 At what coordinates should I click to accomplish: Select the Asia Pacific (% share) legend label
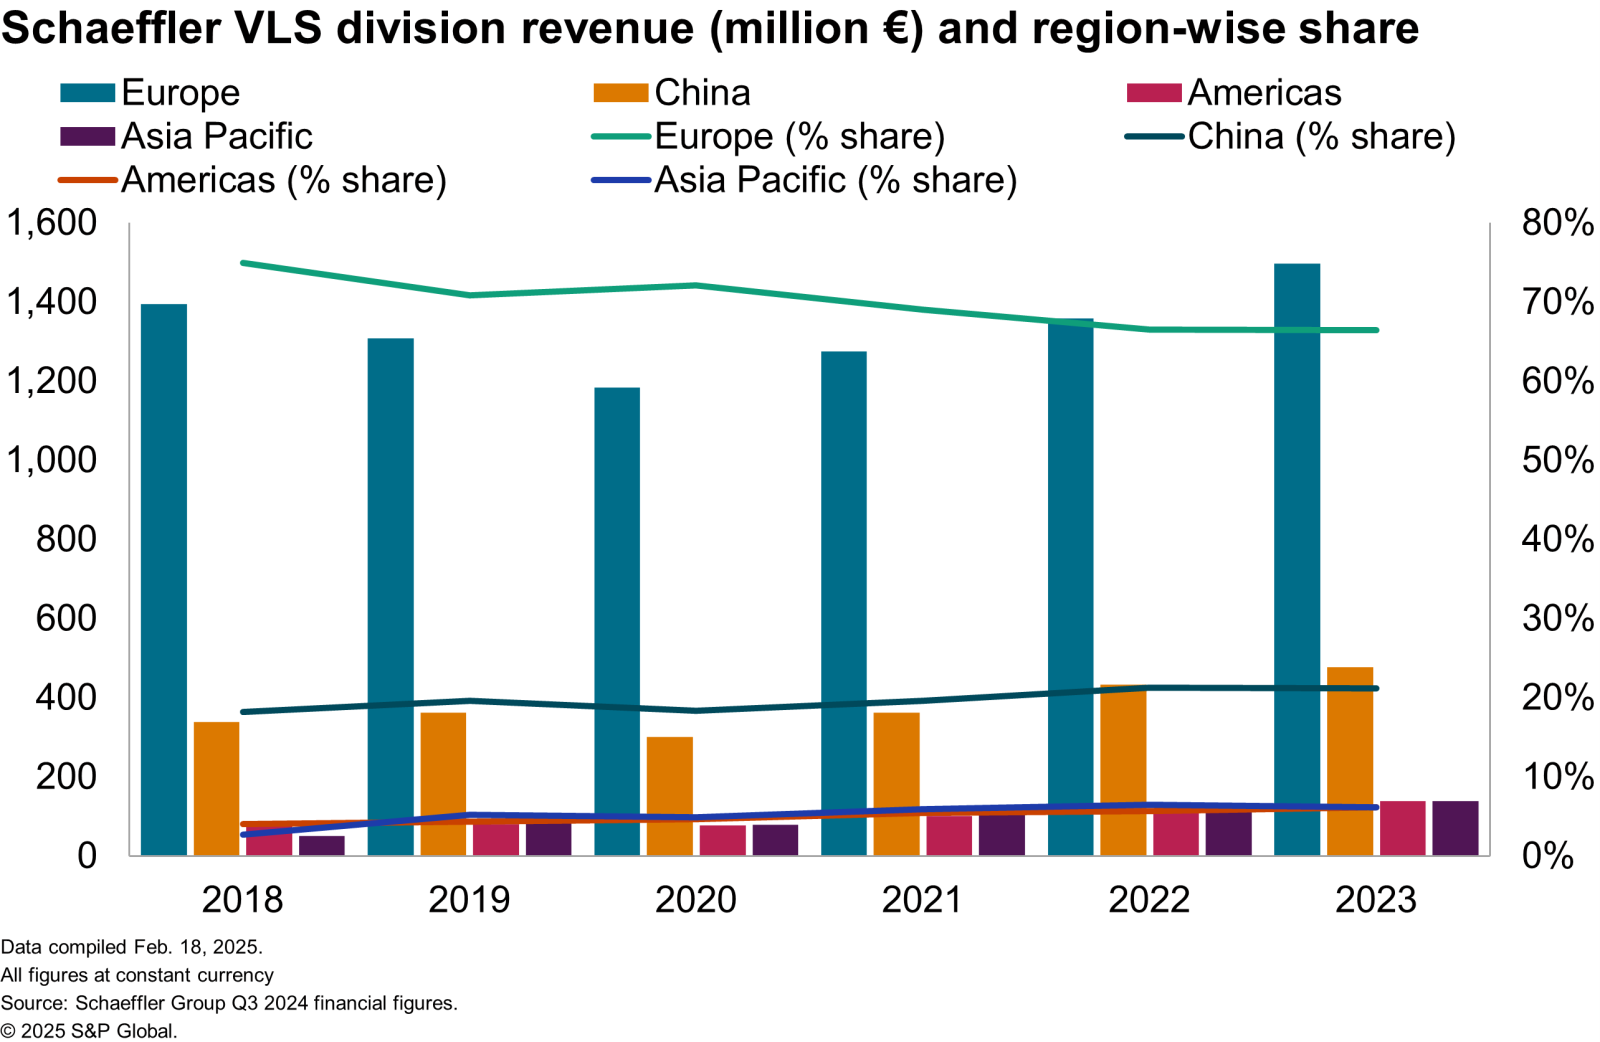[x=835, y=180]
